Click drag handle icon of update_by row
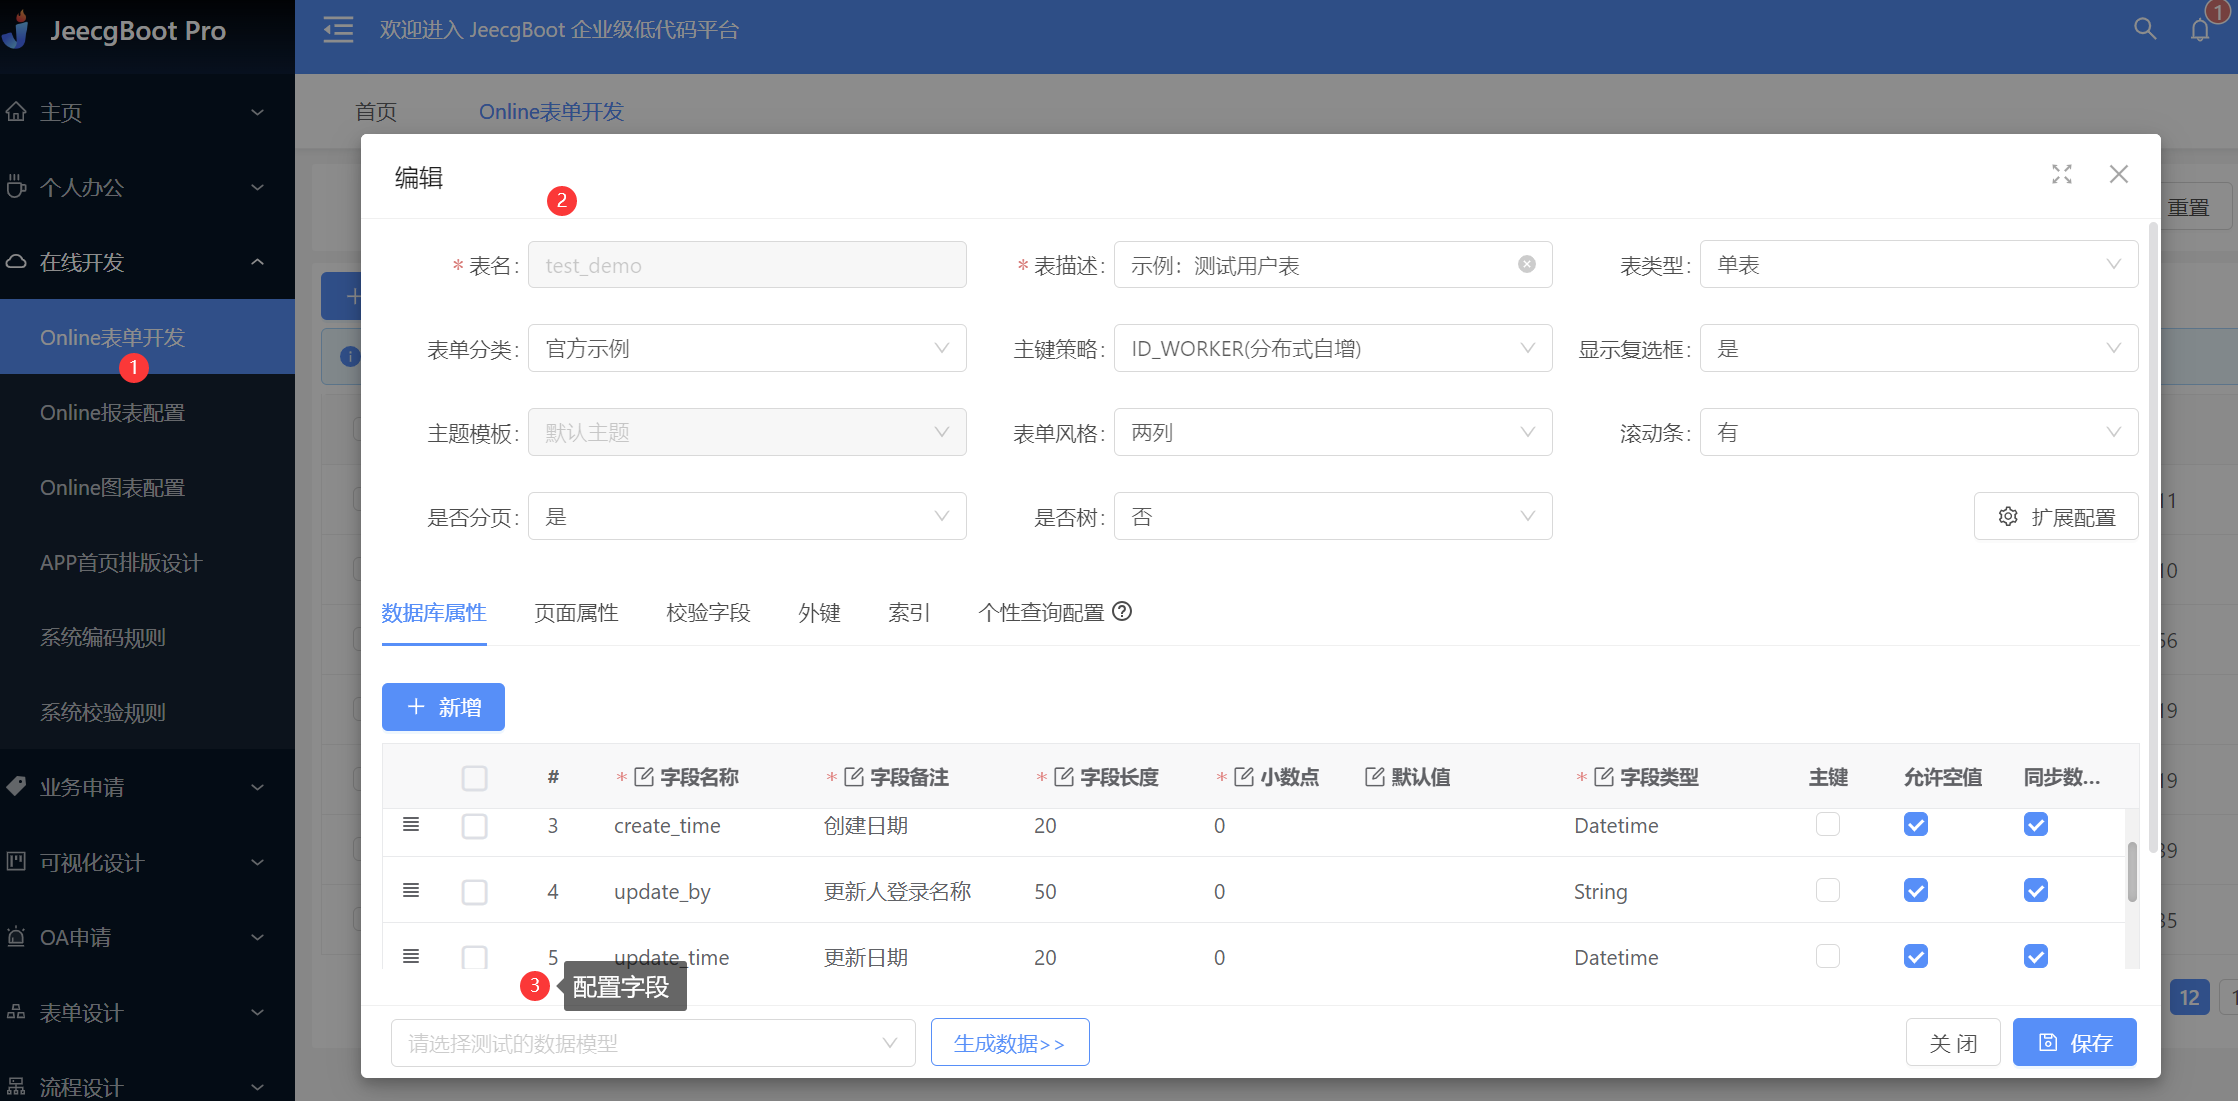Image resolution: width=2238 pixels, height=1101 pixels. pyautogui.click(x=410, y=890)
